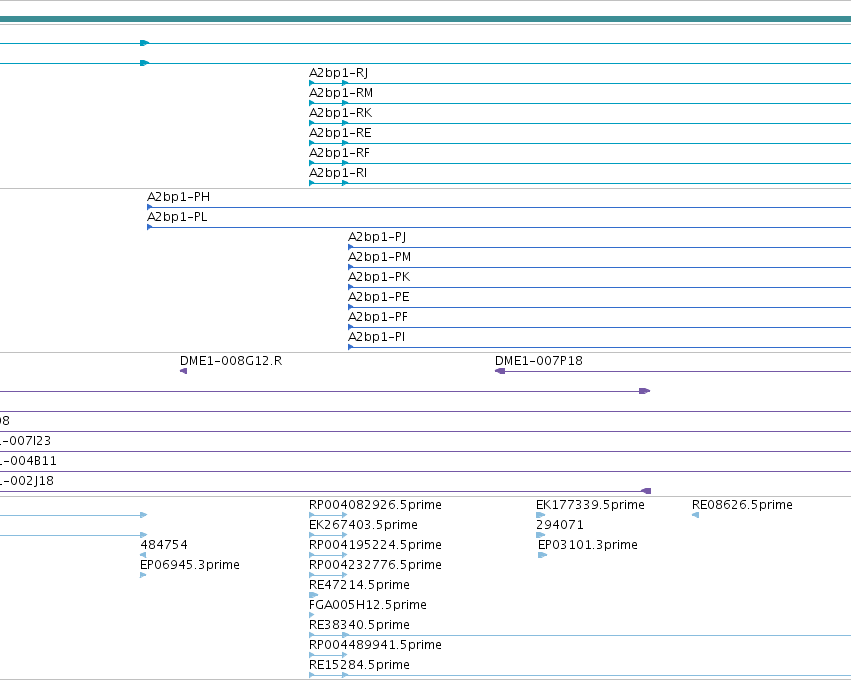Screen dimensions: 851x680
Task: Select the partially visible -004B11 clone label
Action: [x=28, y=461]
